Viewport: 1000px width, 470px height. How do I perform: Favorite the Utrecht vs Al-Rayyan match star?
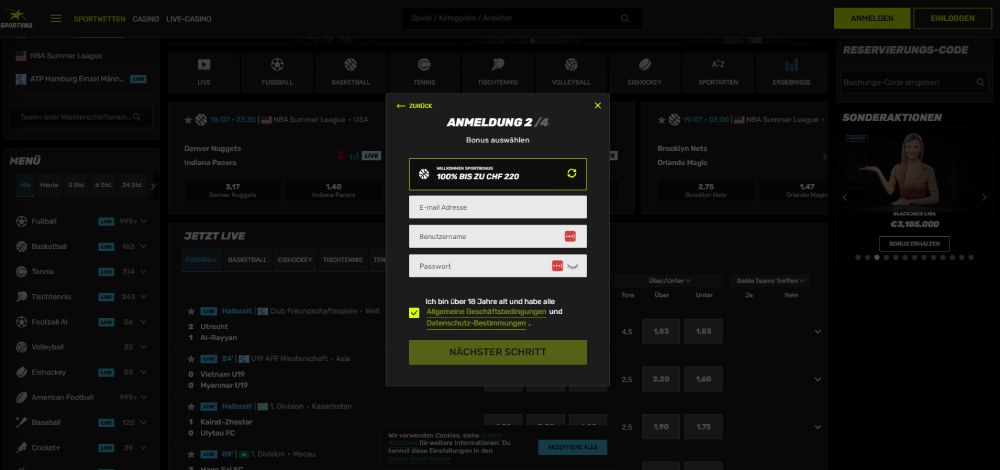pyautogui.click(x=189, y=311)
